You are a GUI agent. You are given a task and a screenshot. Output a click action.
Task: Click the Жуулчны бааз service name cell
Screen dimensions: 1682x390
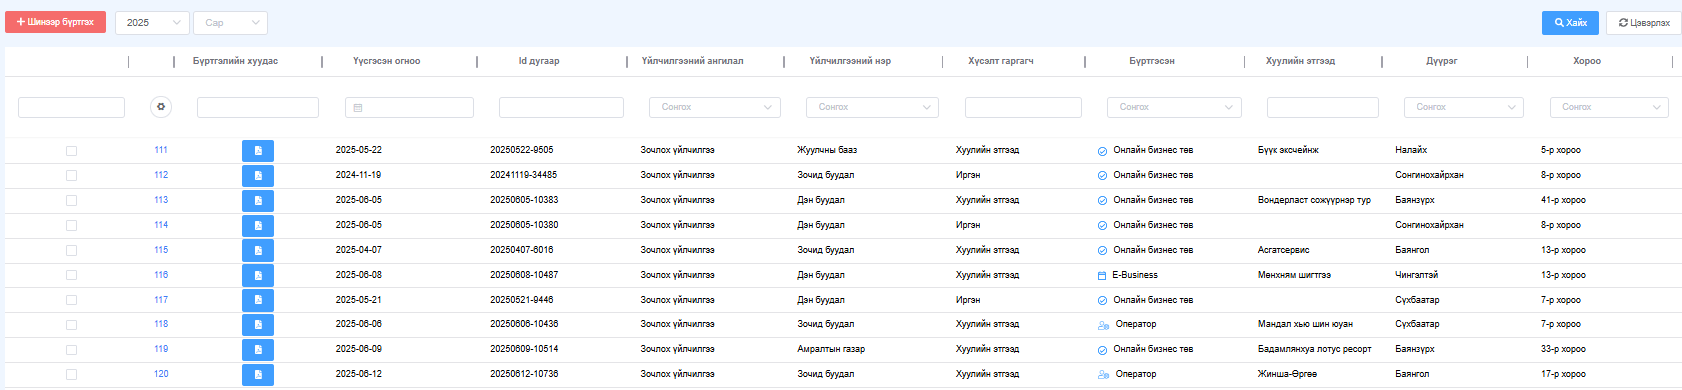(x=827, y=150)
